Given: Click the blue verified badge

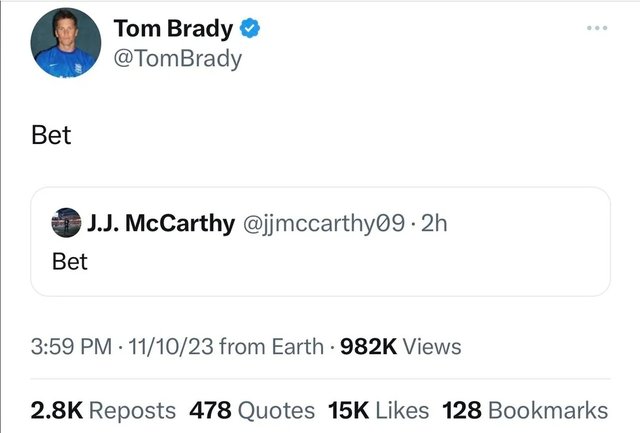Looking at the screenshot, I should coord(251,27).
